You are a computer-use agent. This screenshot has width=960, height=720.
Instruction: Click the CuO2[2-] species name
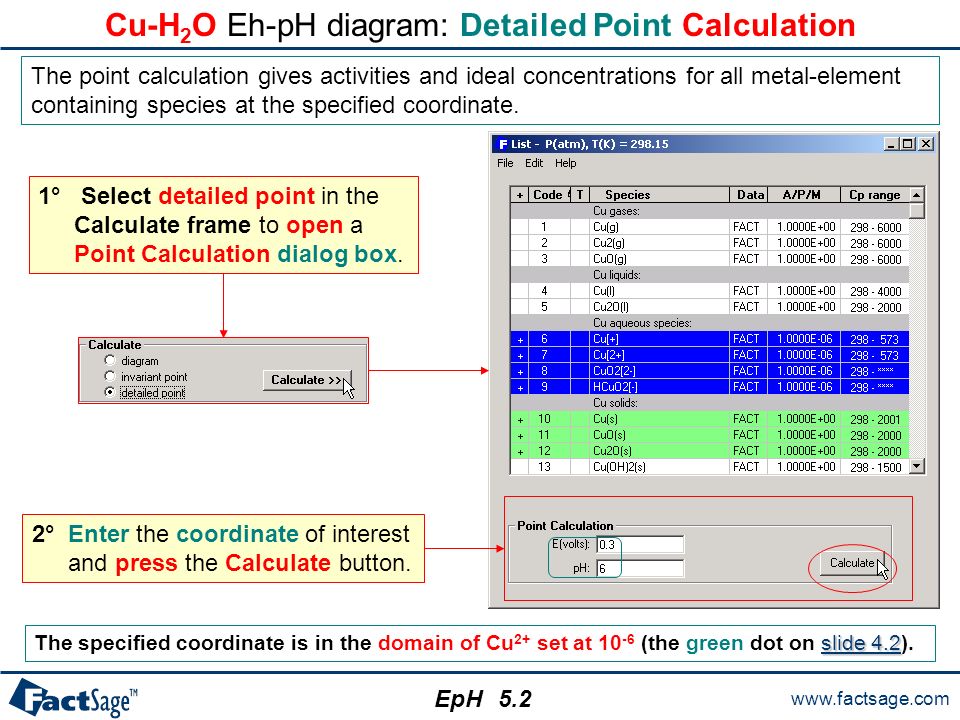tap(614, 371)
